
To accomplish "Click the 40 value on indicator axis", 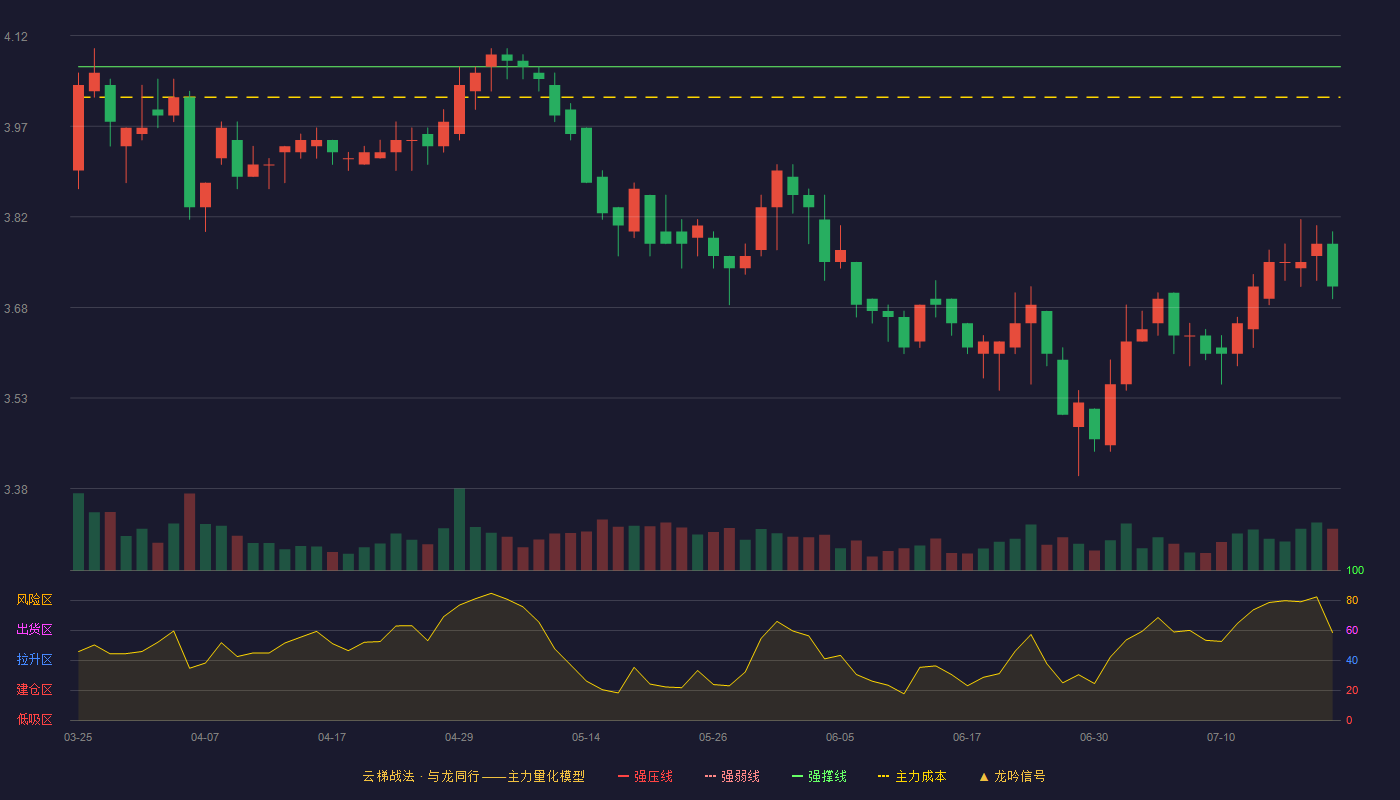I will (x=1352, y=660).
